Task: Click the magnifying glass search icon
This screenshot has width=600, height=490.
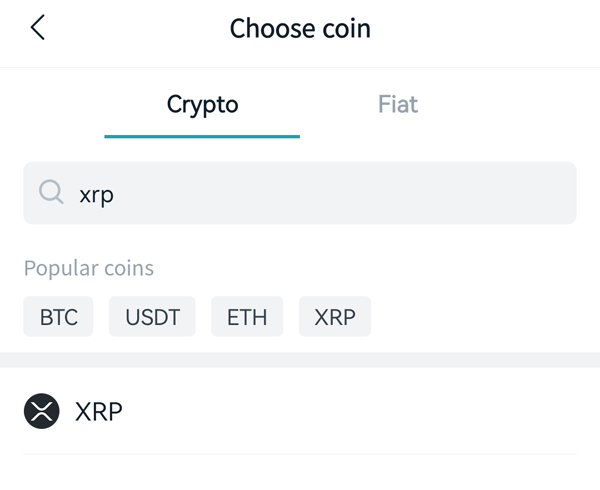Action: coord(51,192)
